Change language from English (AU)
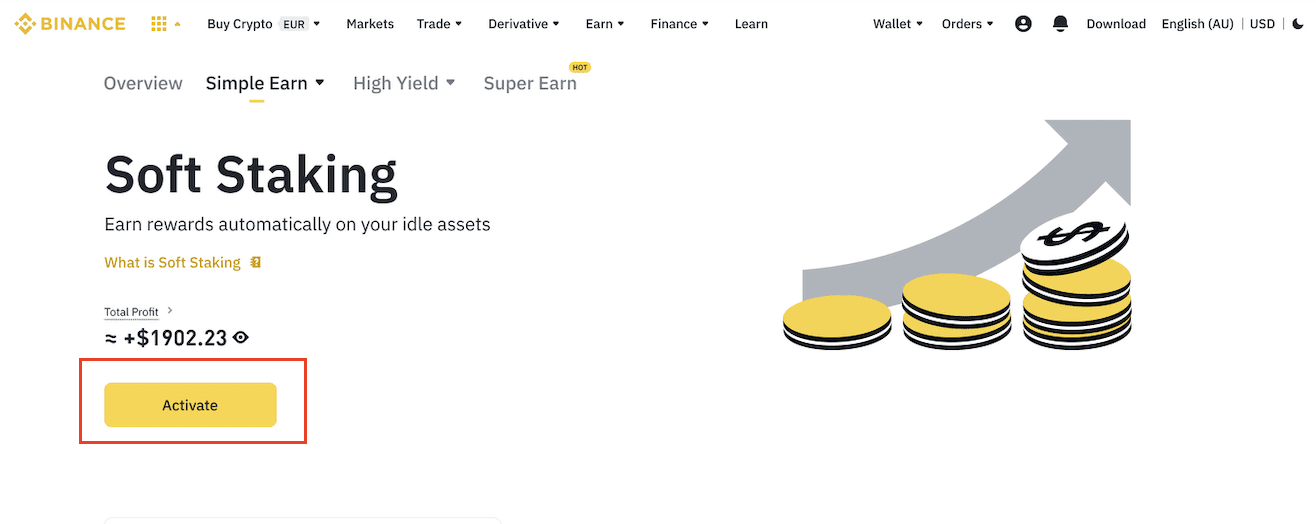1316x524 pixels. point(1197,24)
